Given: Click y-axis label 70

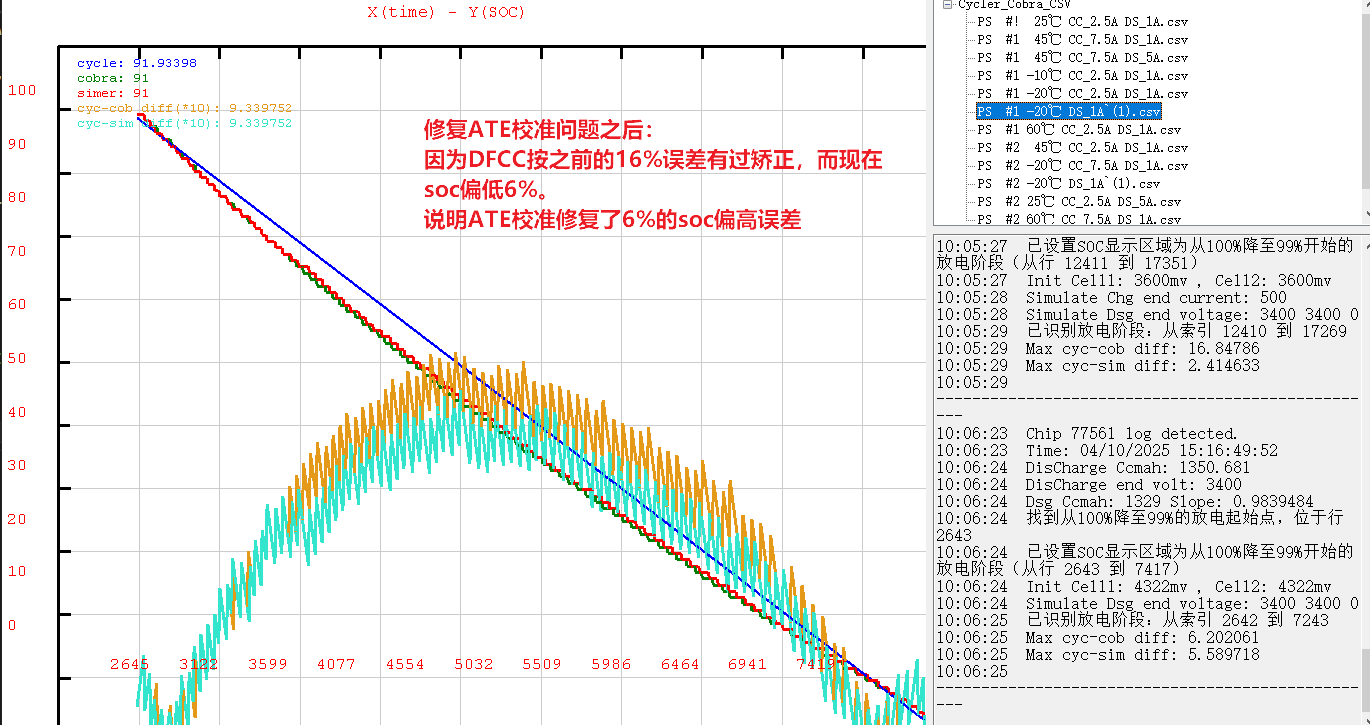Looking at the screenshot, I should tap(18, 251).
